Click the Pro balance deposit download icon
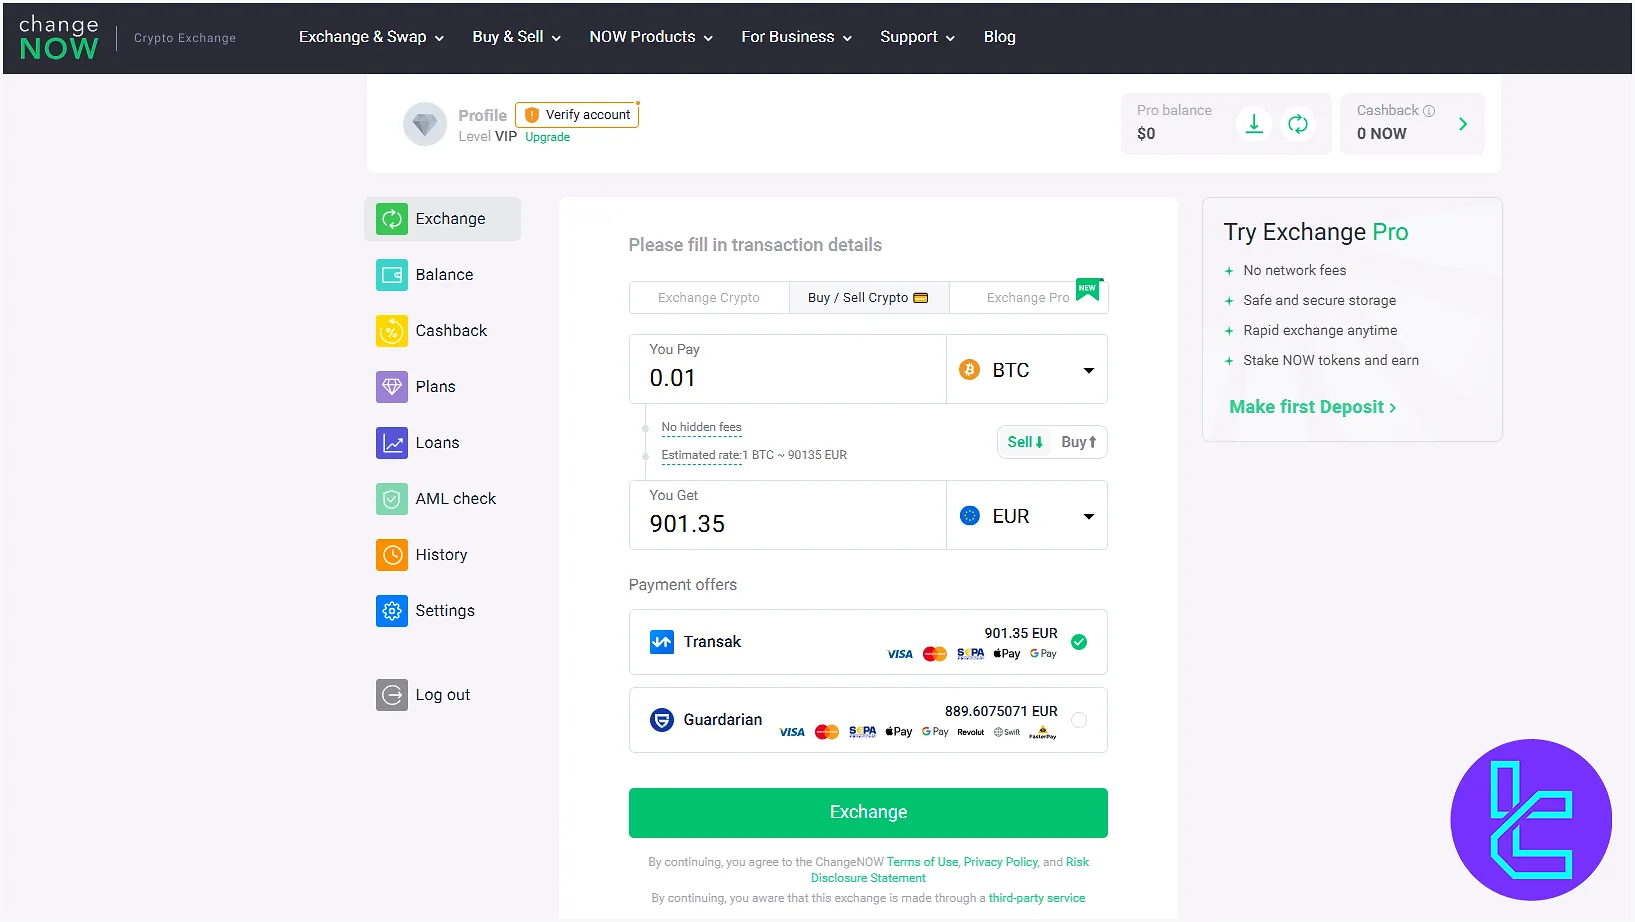The image size is (1635, 922). click(x=1254, y=124)
